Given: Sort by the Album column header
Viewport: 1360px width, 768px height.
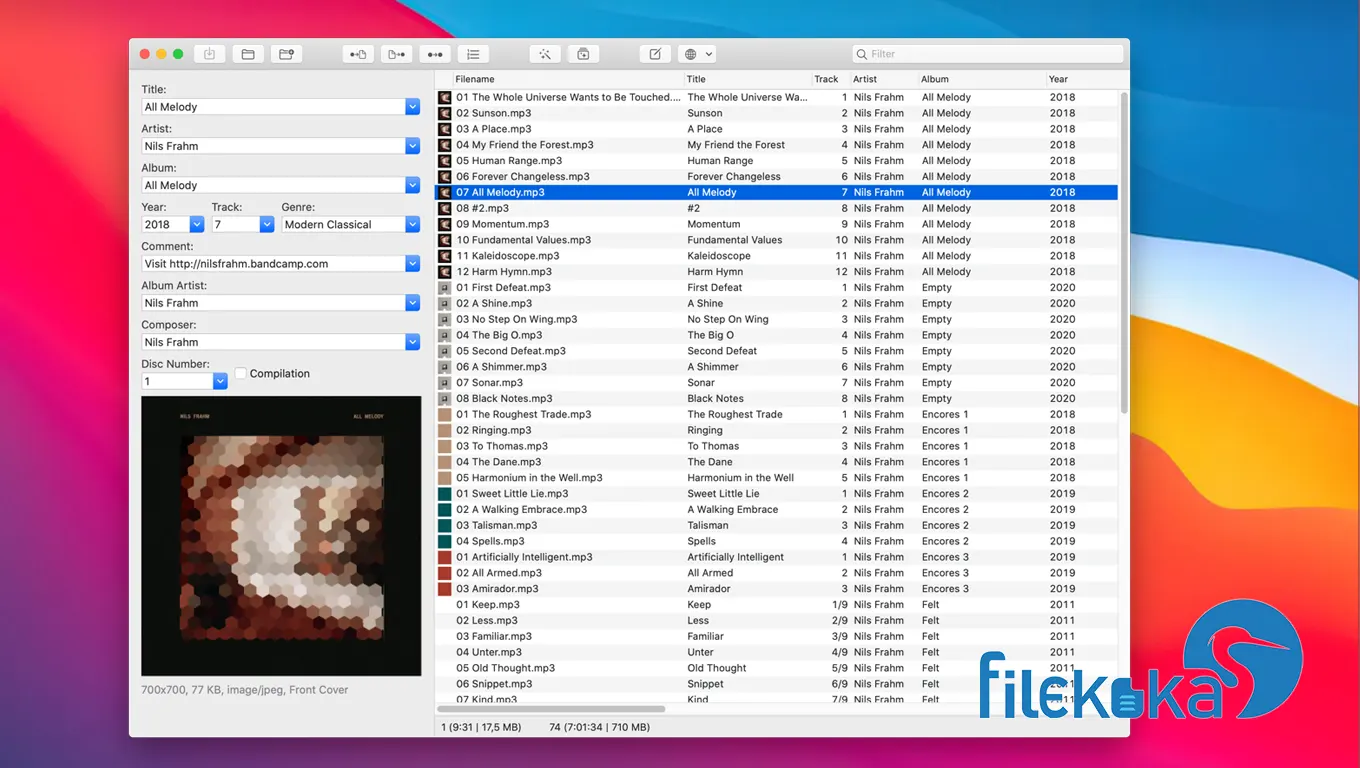Looking at the screenshot, I should [982, 79].
